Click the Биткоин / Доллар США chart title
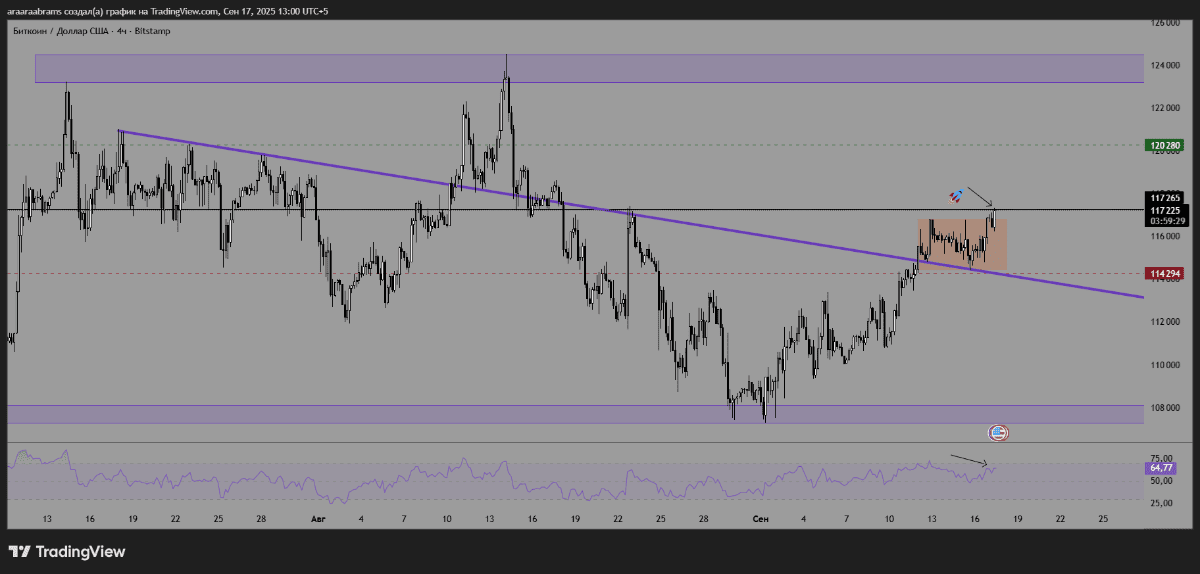 (x=91, y=31)
